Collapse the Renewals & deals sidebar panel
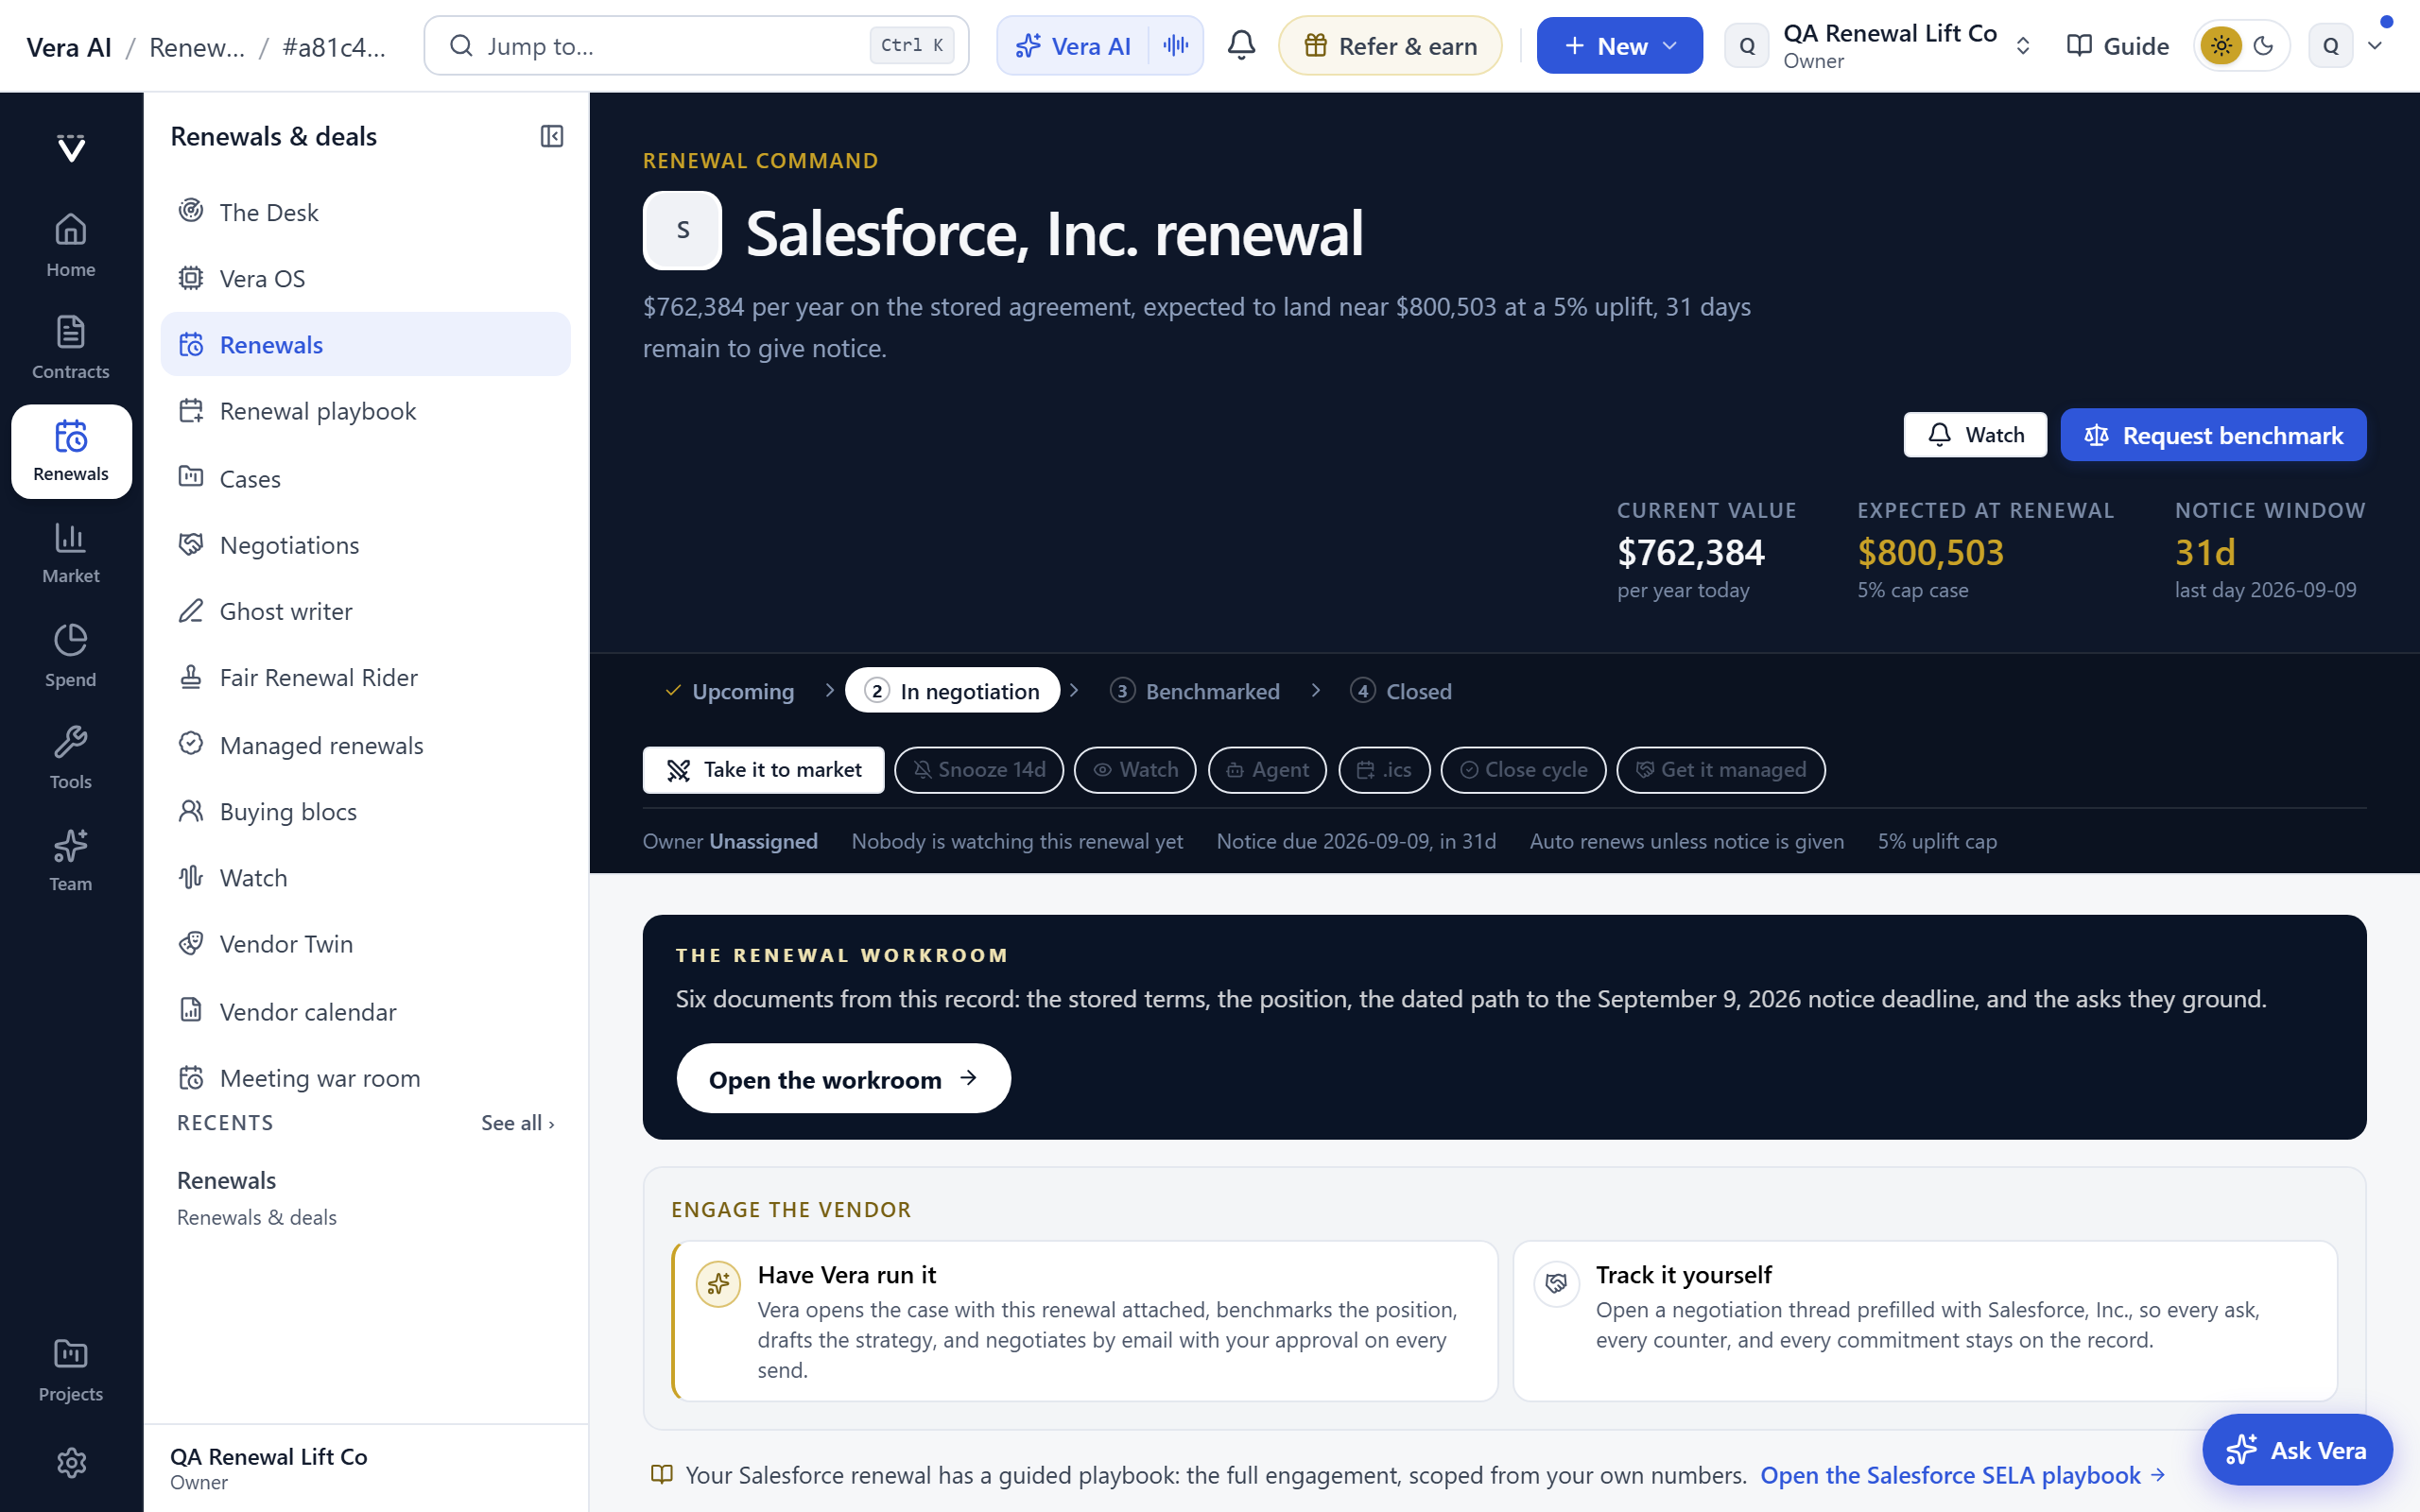The image size is (2420, 1512). point(552,136)
